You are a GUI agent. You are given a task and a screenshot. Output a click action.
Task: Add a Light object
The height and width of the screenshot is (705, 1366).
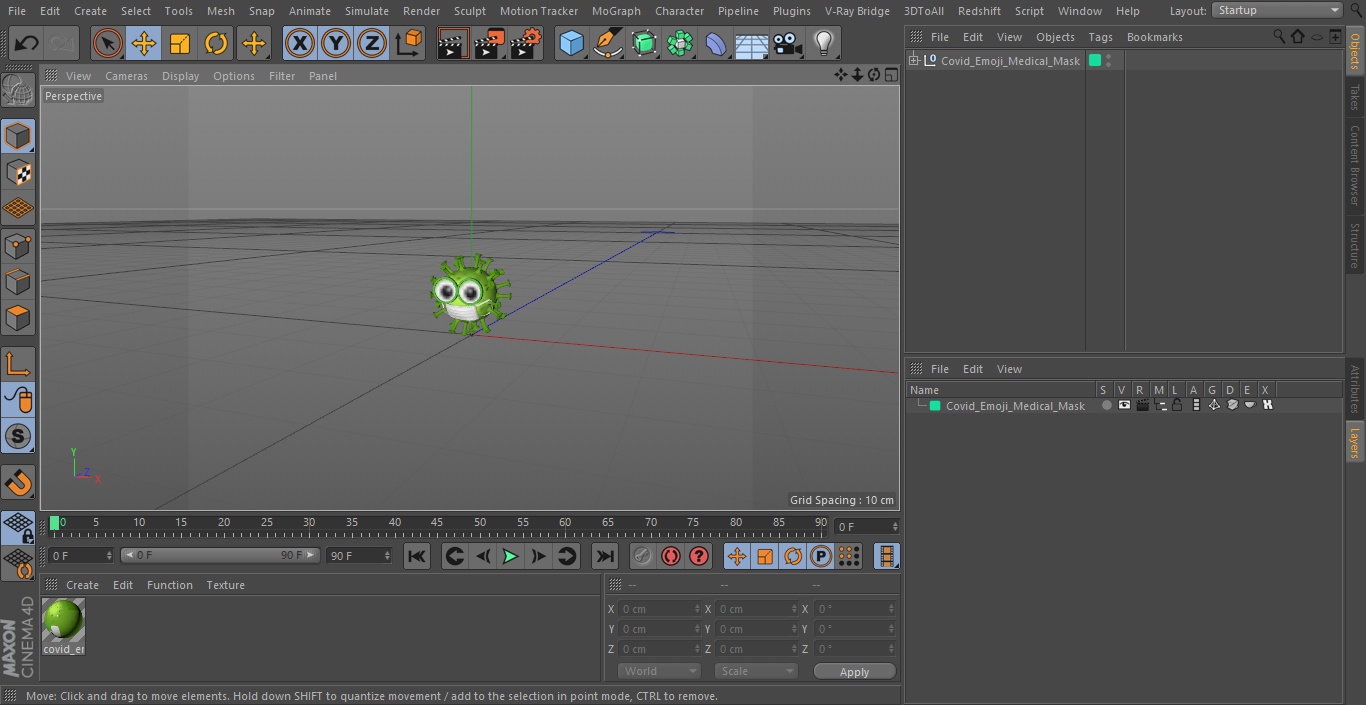824,43
